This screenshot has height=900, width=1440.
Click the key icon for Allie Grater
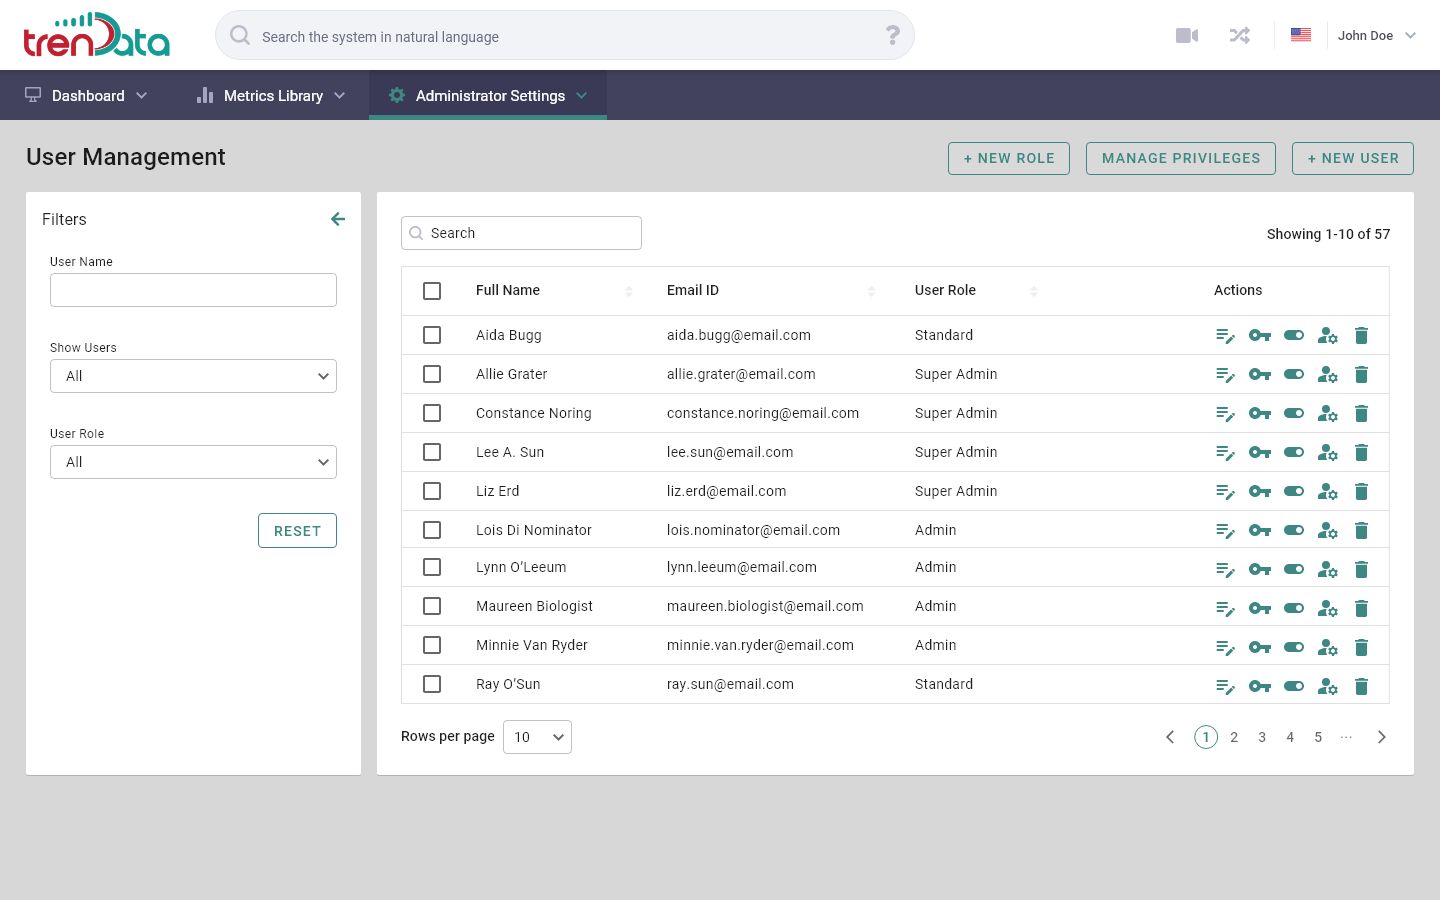1259,375
